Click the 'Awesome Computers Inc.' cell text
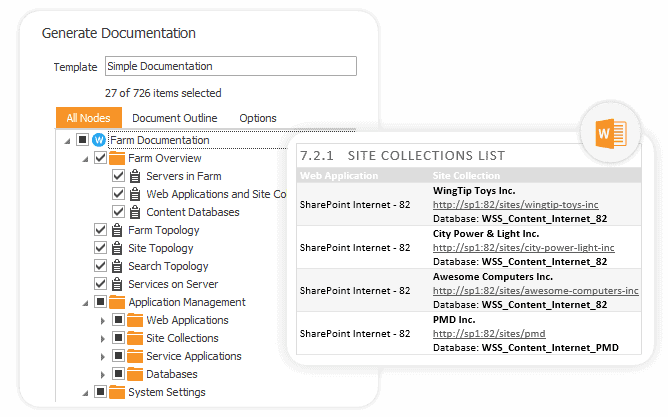 pyautogui.click(x=493, y=277)
